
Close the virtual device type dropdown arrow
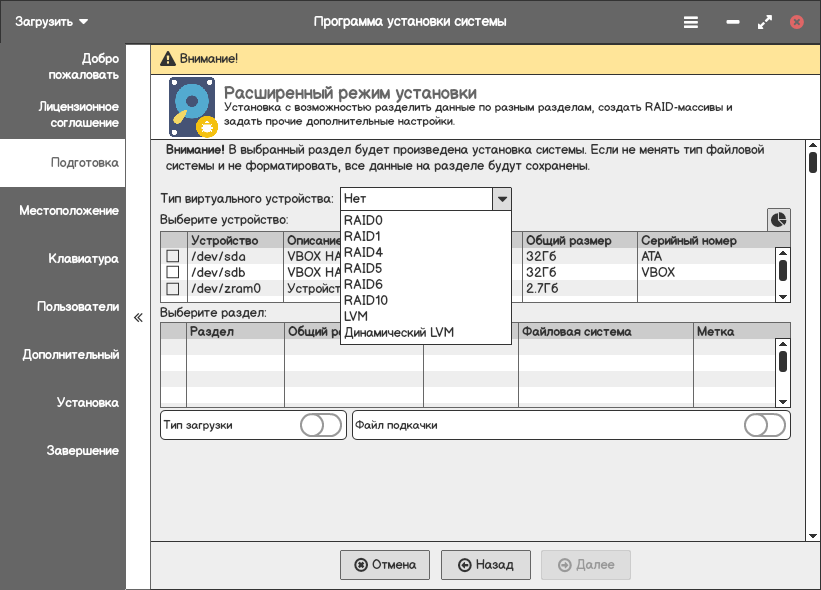502,199
